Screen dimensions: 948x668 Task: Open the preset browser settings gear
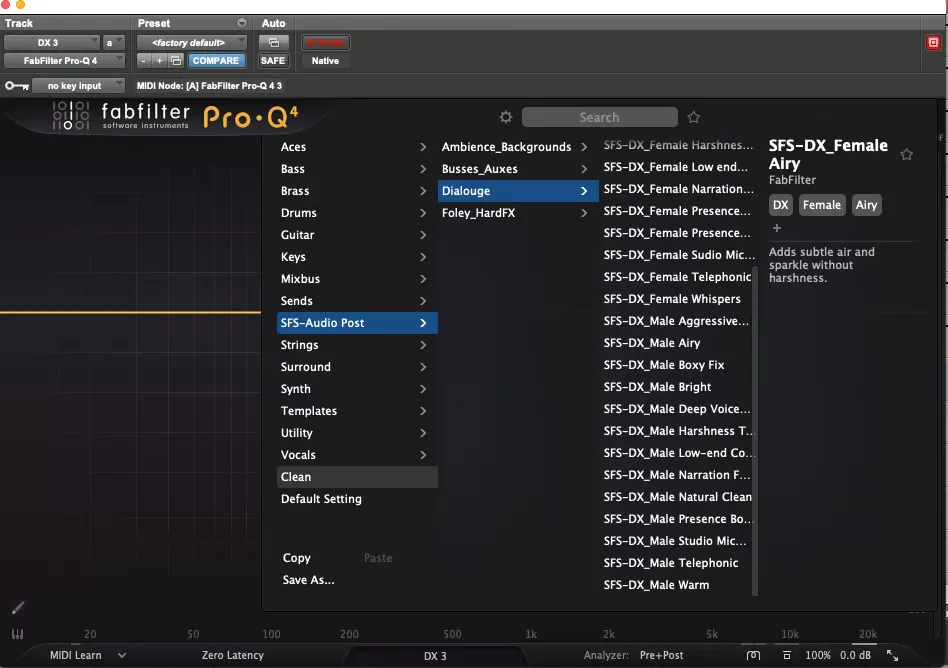(x=505, y=117)
